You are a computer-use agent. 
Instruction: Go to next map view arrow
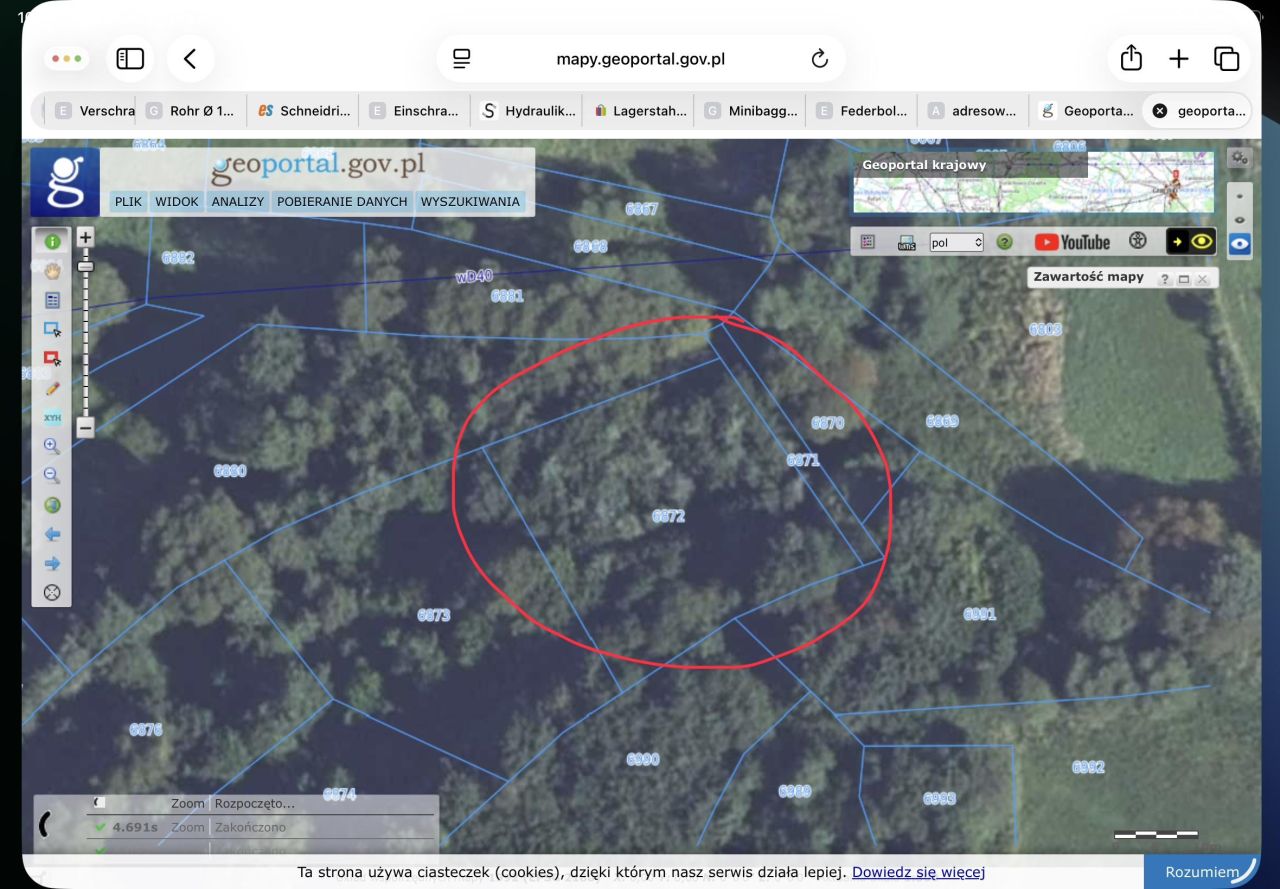[52, 563]
